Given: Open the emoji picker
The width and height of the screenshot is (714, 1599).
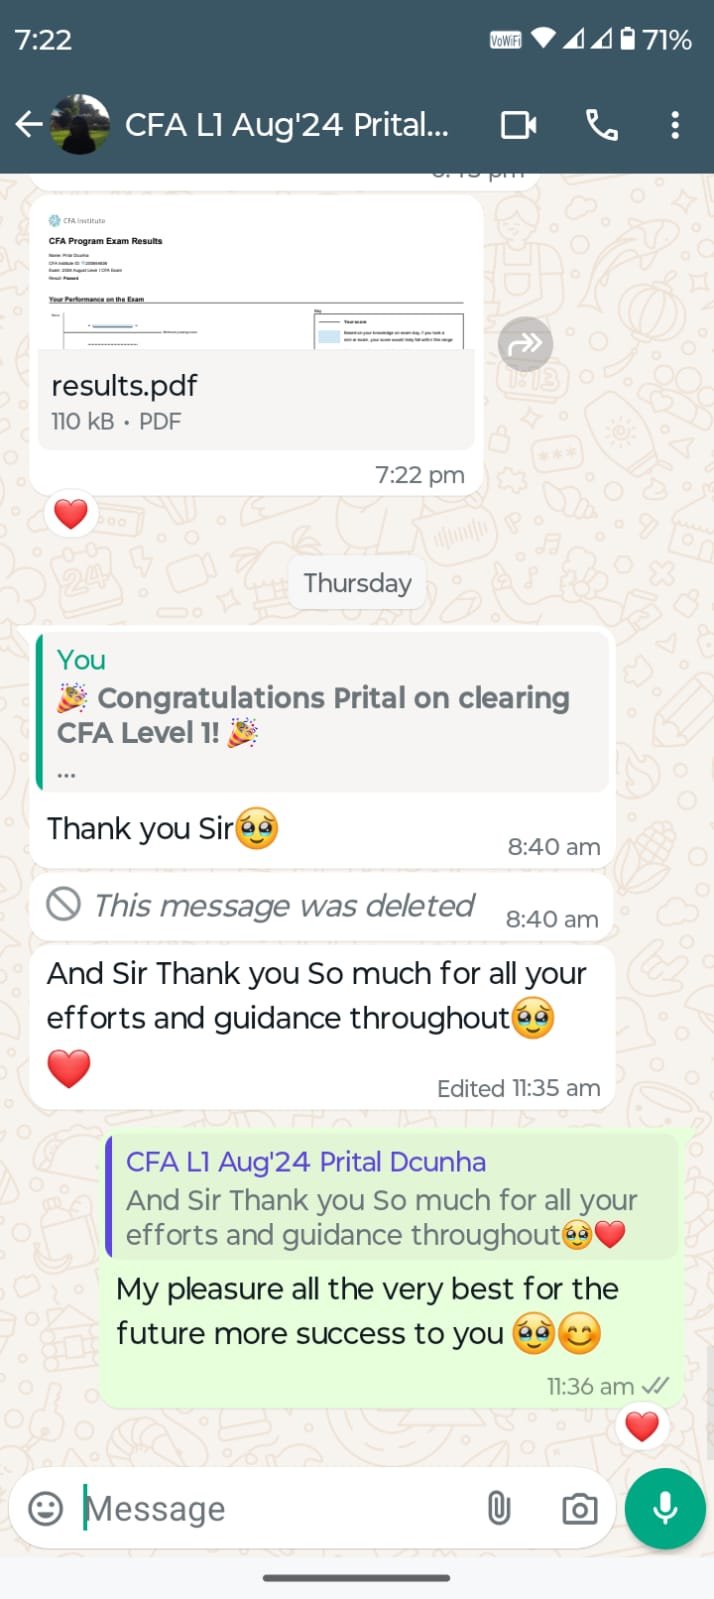Looking at the screenshot, I should coord(45,1508).
